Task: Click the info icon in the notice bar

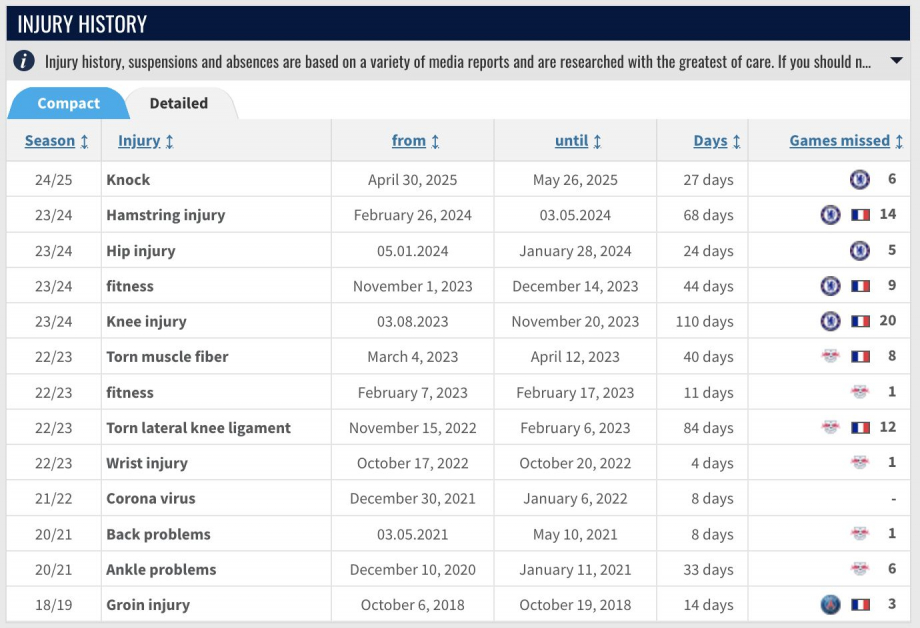Action: (x=25, y=61)
